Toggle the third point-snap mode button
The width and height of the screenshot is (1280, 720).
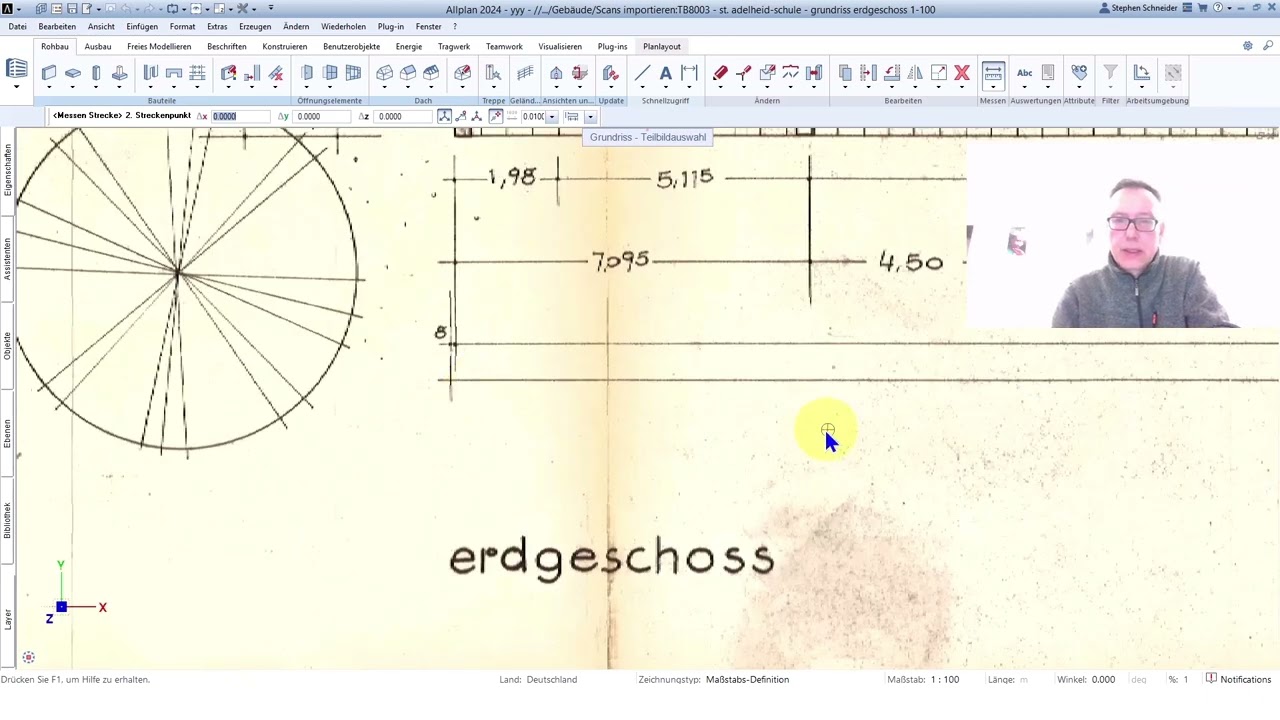(x=477, y=116)
